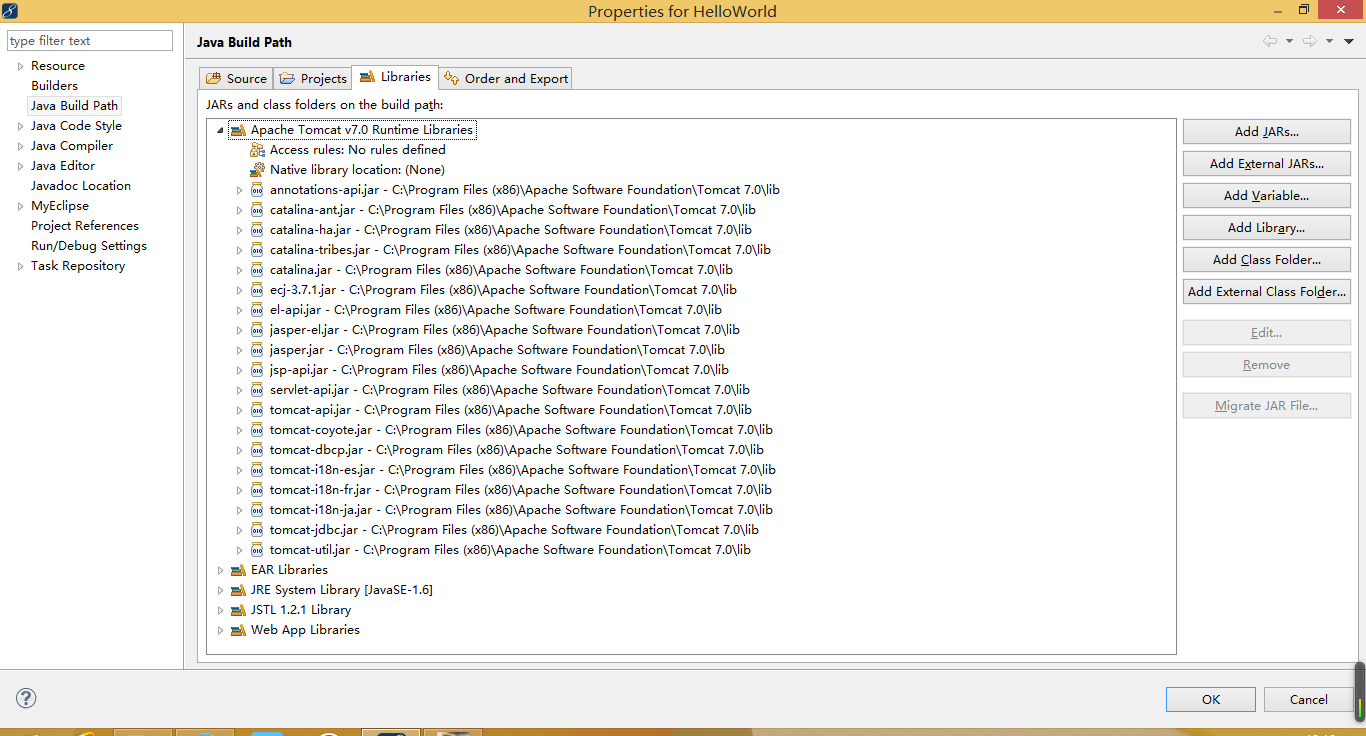Select Run/Debug Settings in the sidebar
This screenshot has width=1366, height=736.
89,246
